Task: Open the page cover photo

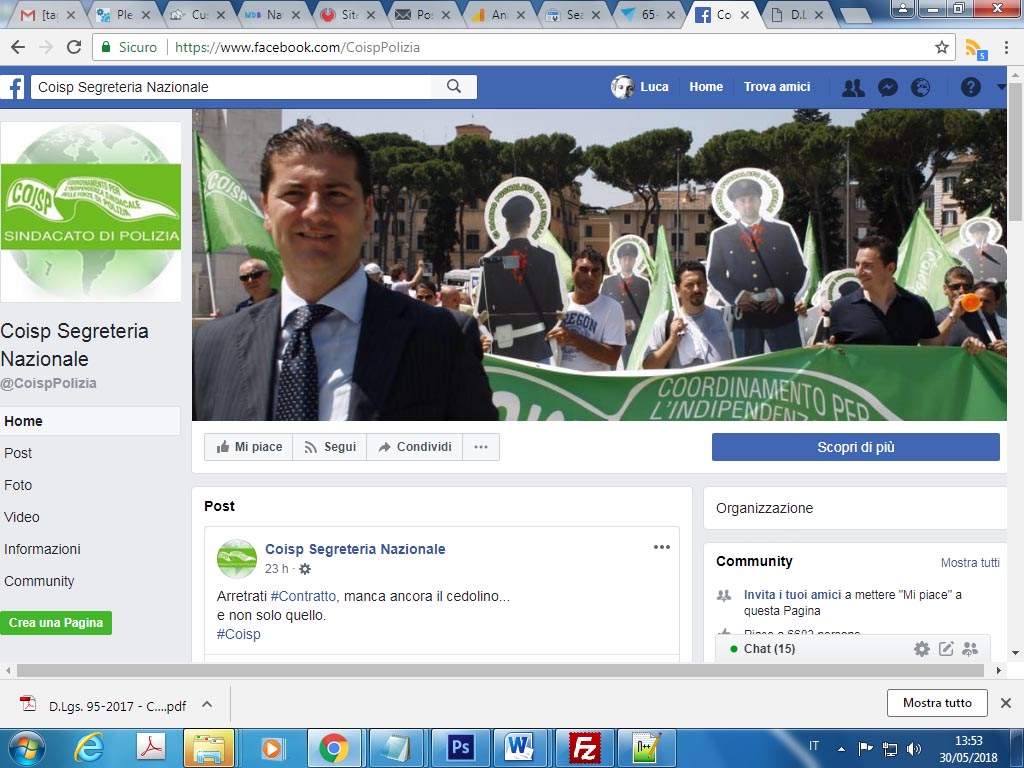Action: [599, 264]
